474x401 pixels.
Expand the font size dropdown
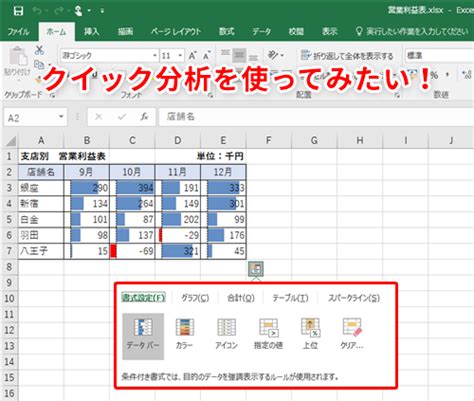180,55
